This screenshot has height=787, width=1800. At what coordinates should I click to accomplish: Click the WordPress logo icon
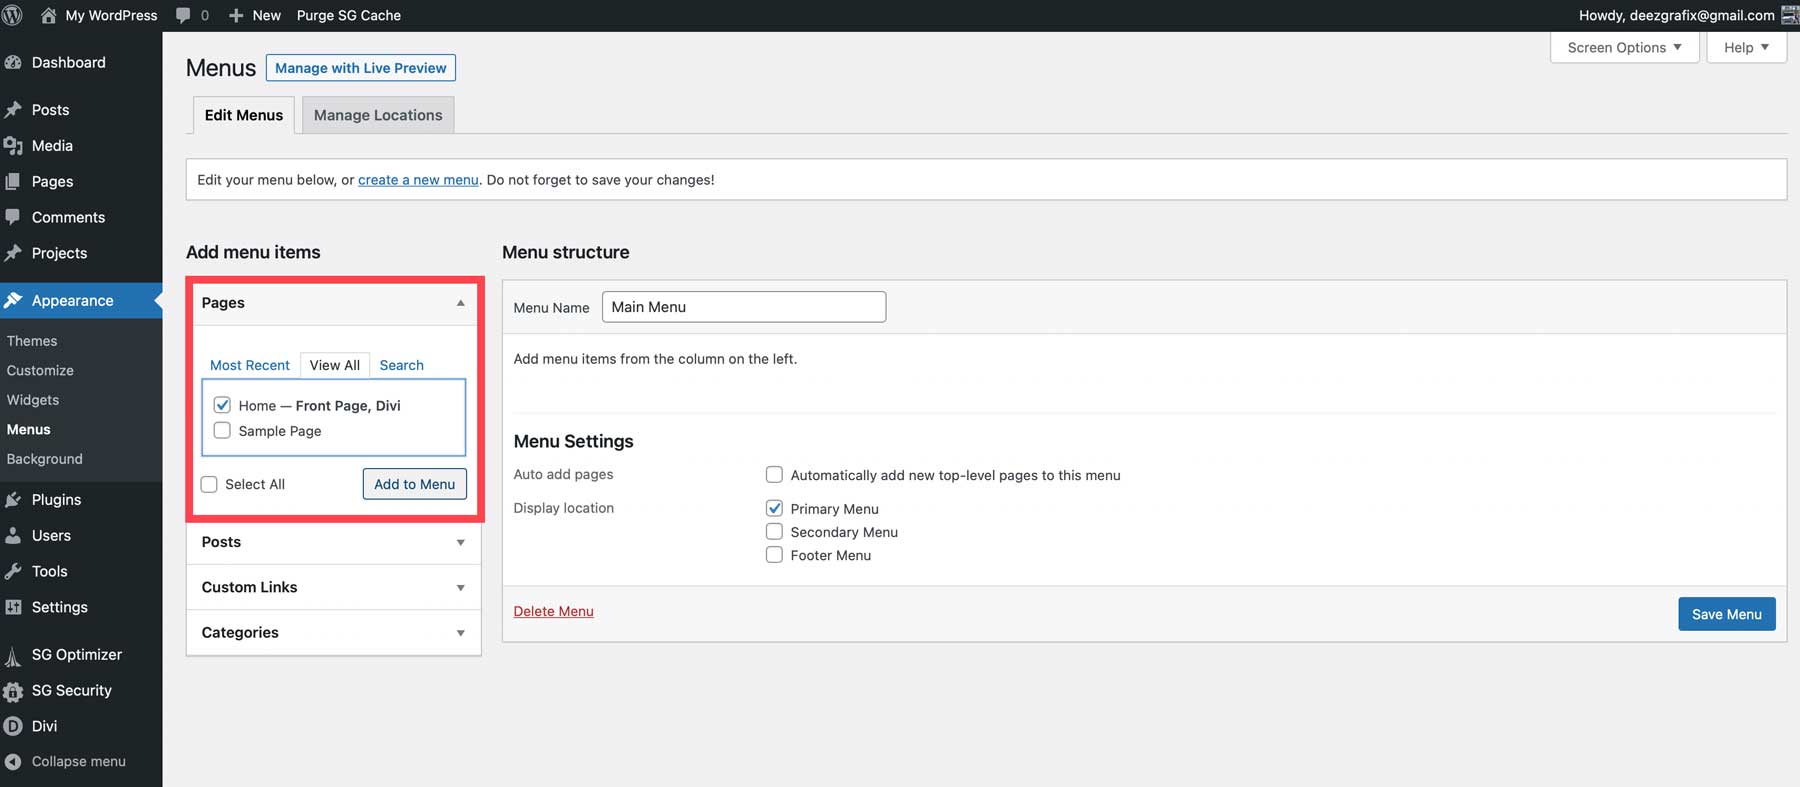pos(12,15)
